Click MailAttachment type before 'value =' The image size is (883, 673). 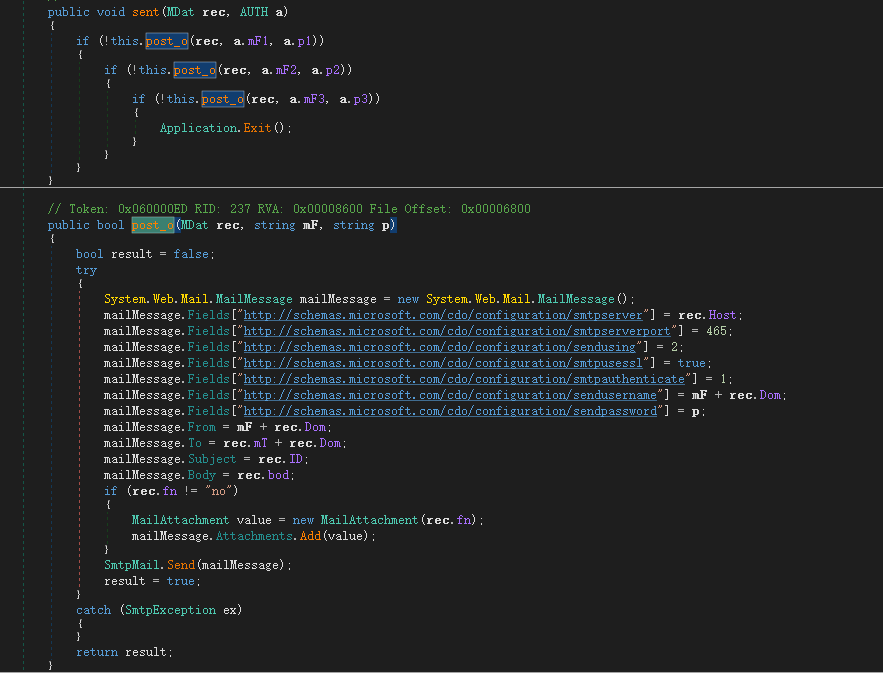click(x=180, y=520)
